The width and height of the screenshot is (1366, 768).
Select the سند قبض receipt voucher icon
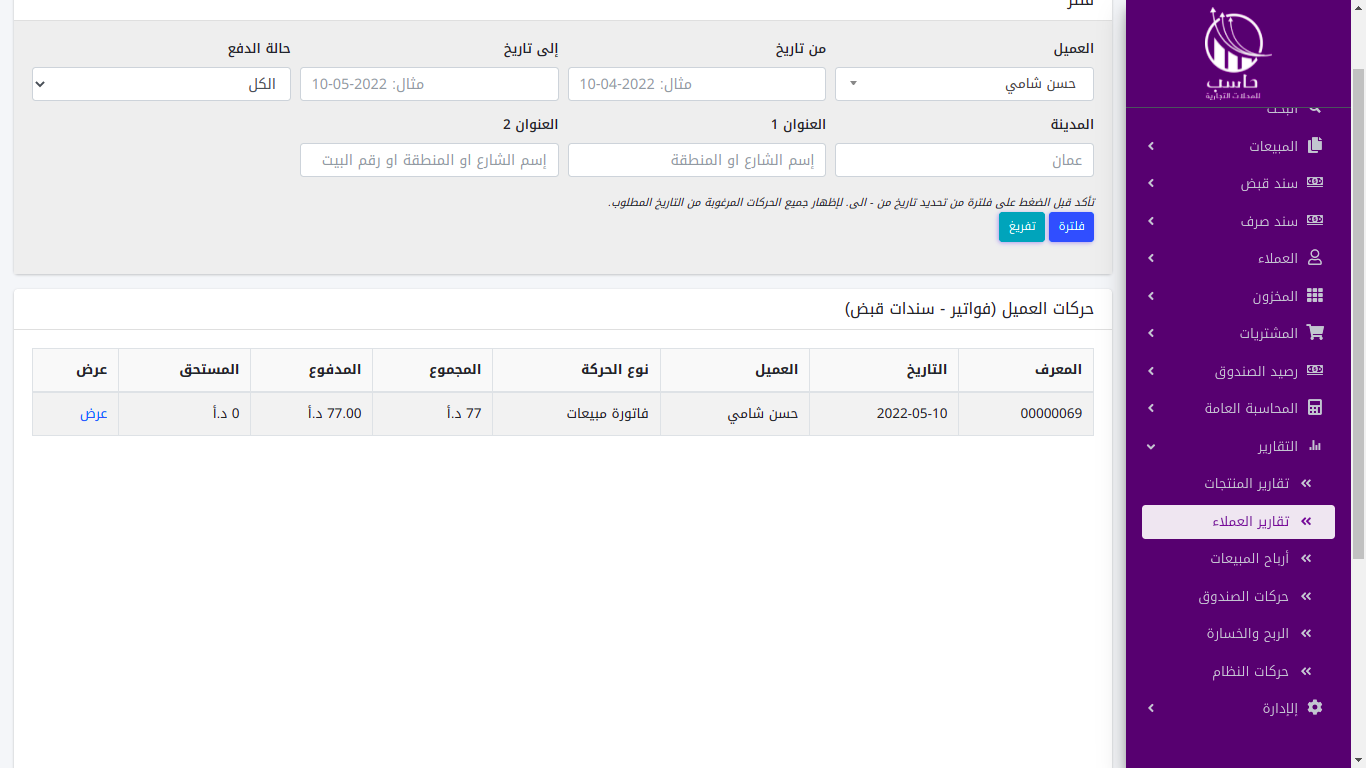(x=1316, y=182)
